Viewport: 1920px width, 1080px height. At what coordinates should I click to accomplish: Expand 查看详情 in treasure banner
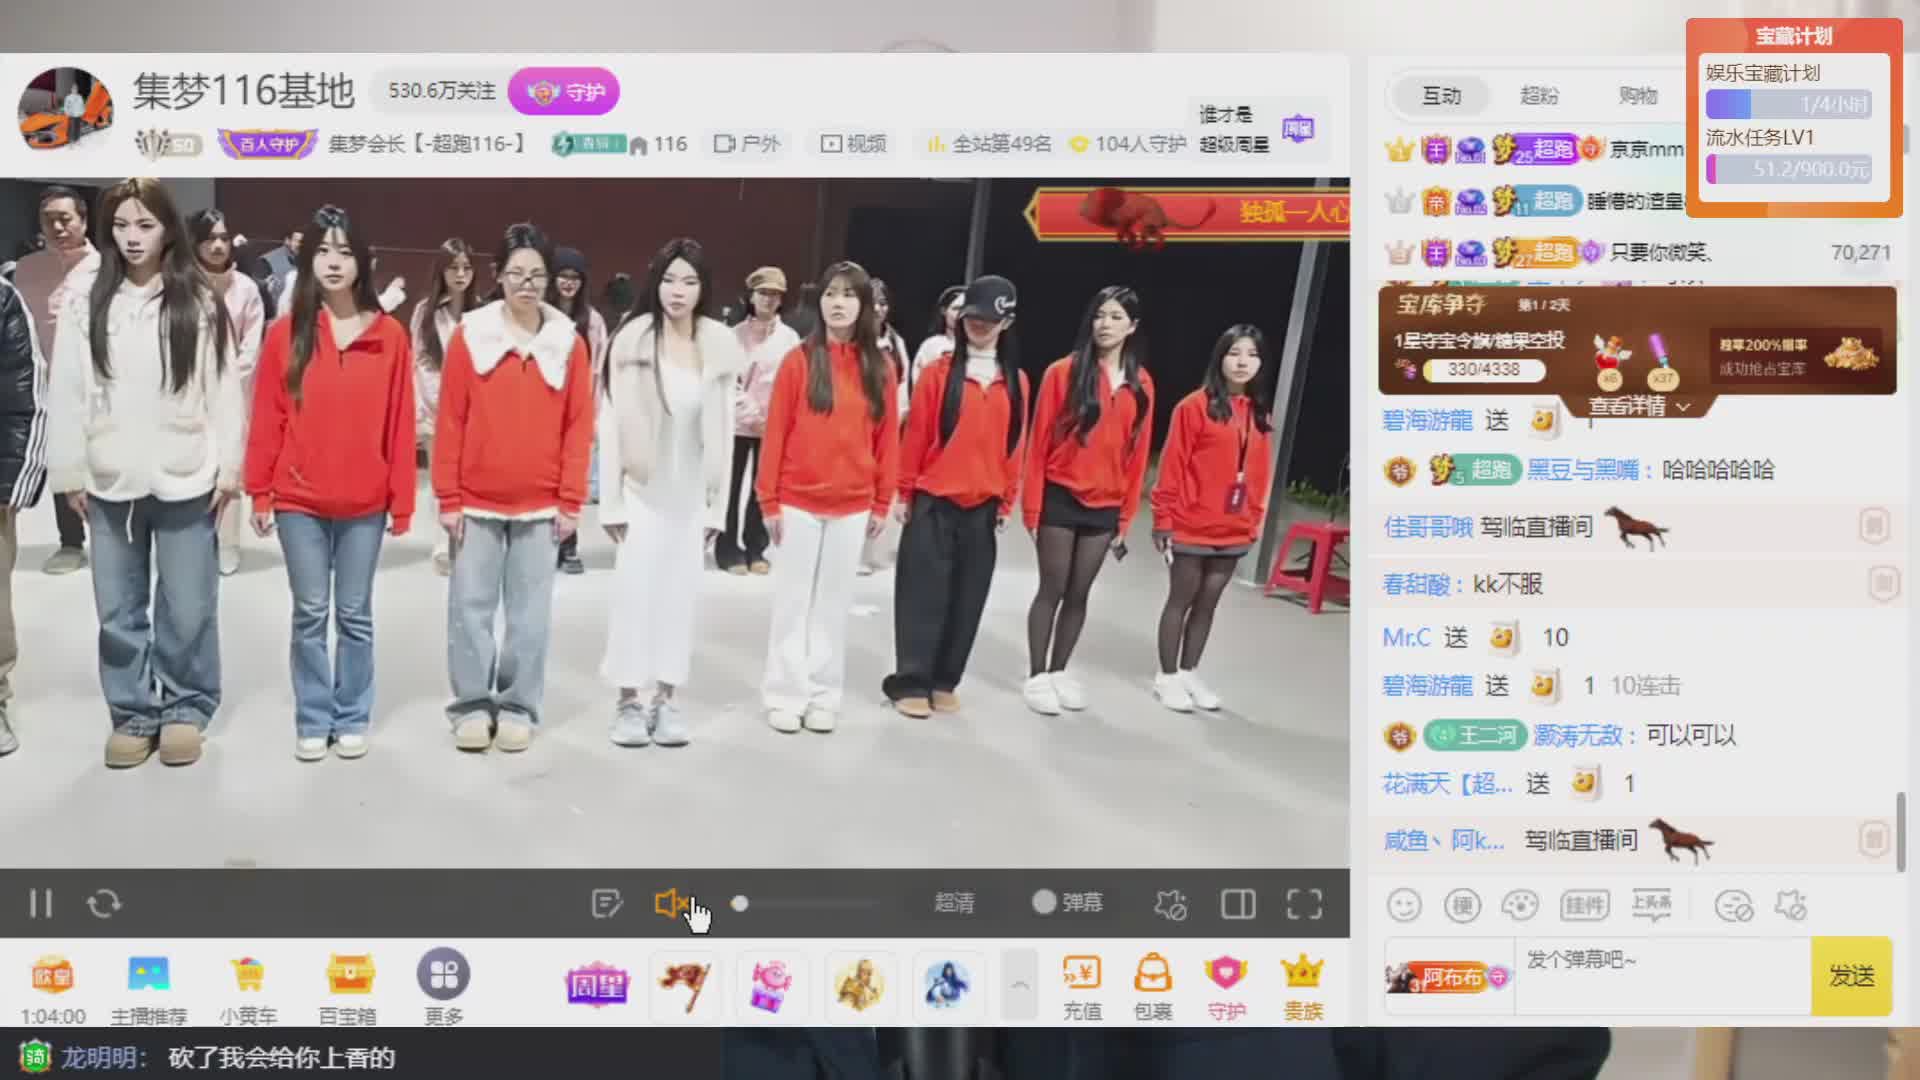tap(1638, 406)
